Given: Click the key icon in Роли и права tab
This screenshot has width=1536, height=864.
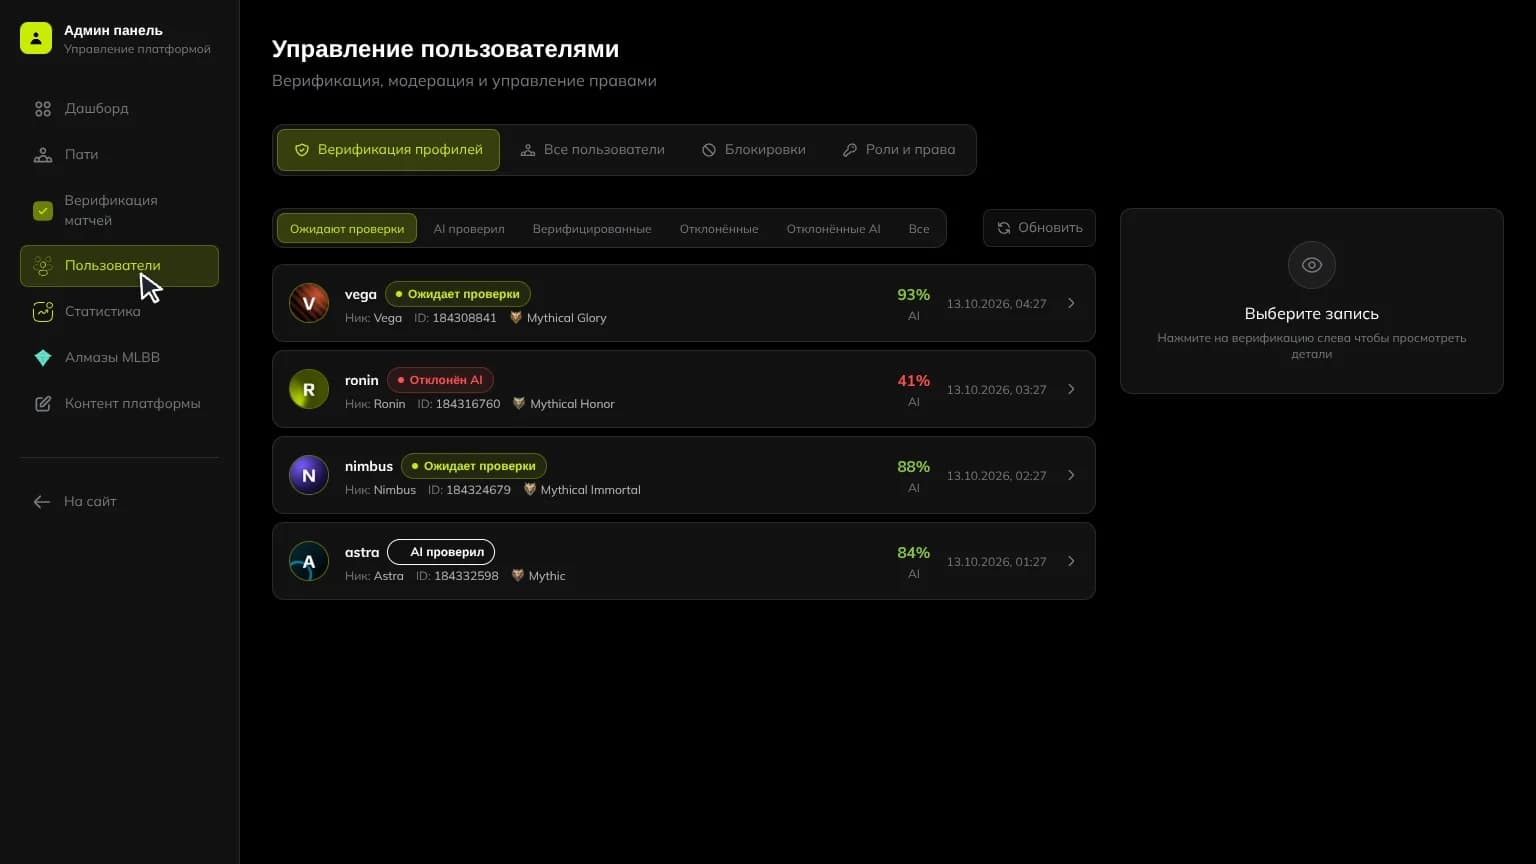Looking at the screenshot, I should [850, 150].
